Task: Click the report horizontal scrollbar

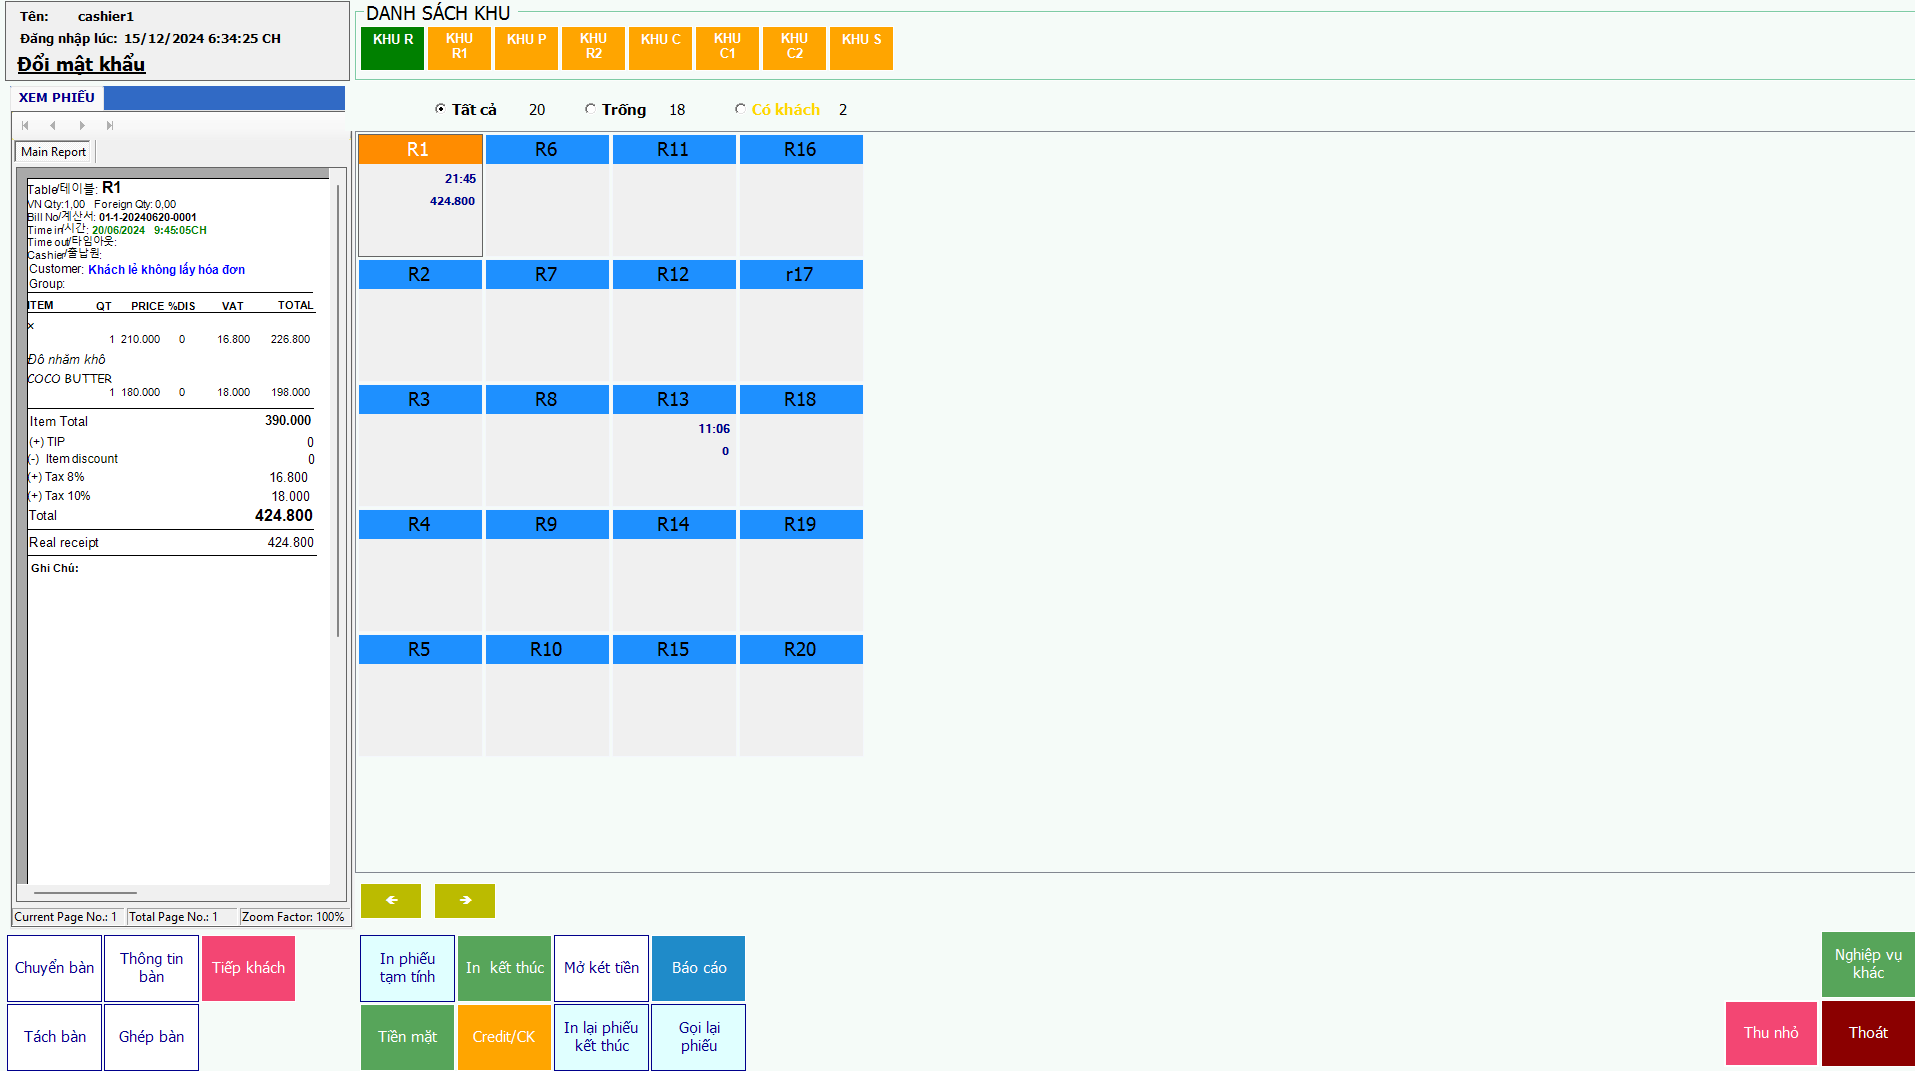Action: [x=85, y=892]
